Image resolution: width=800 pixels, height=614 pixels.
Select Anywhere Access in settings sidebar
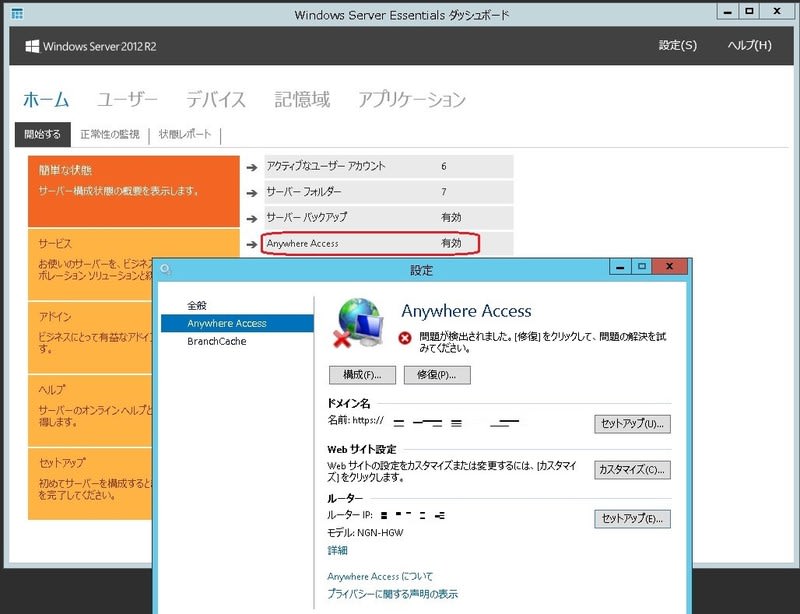pyautogui.click(x=237, y=324)
